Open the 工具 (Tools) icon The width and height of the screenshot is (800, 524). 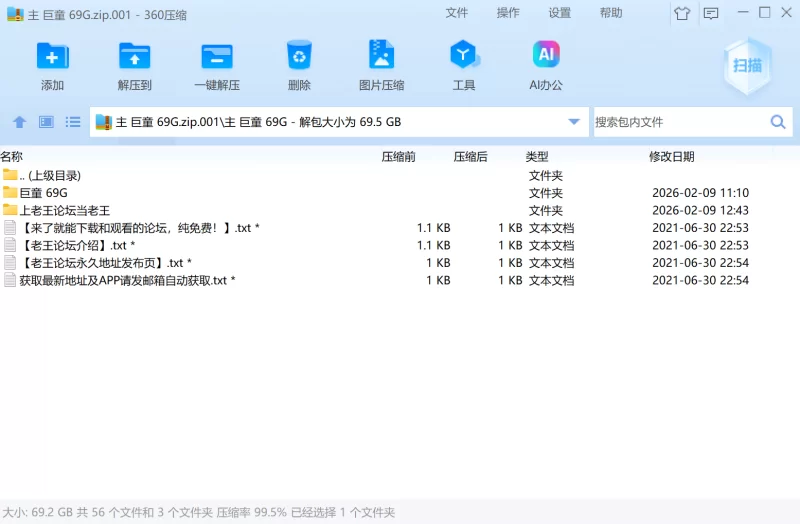(464, 56)
